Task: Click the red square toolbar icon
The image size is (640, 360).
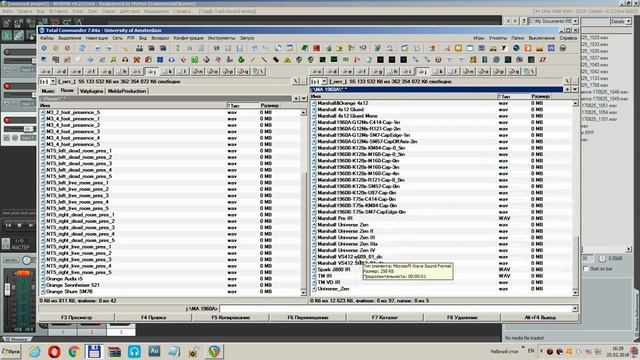Action: (316, 48)
